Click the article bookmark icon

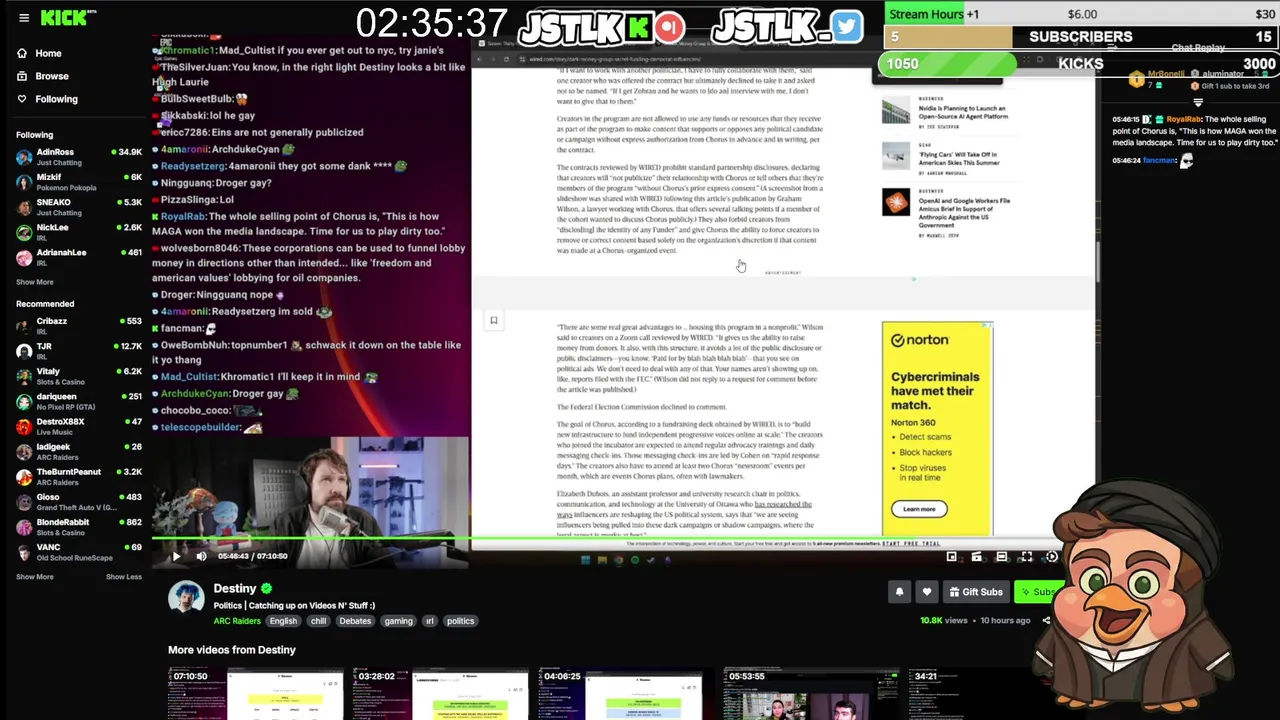[493, 320]
